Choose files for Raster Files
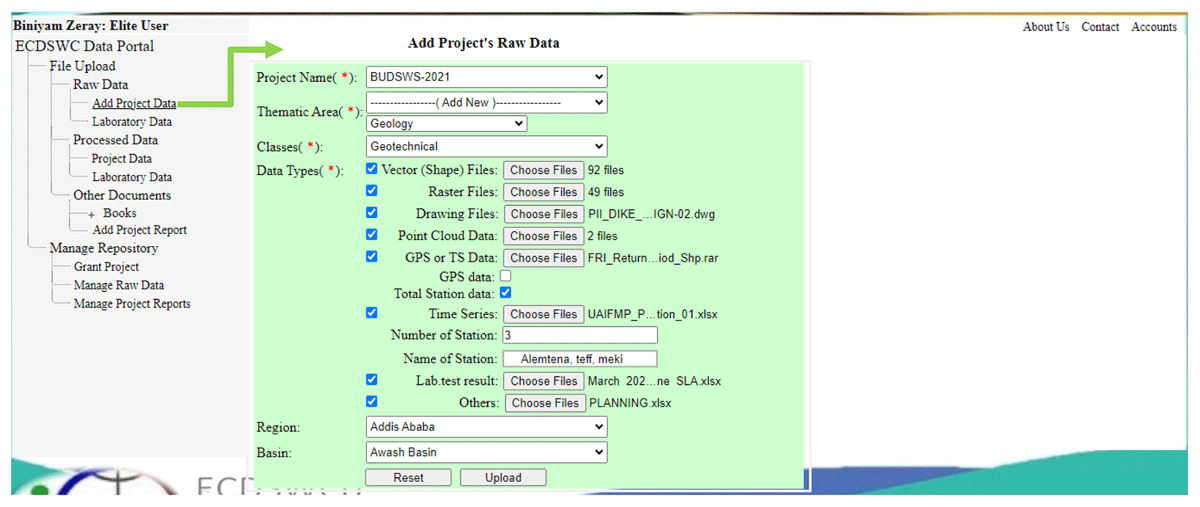The width and height of the screenshot is (1200, 507). pyautogui.click(x=543, y=192)
